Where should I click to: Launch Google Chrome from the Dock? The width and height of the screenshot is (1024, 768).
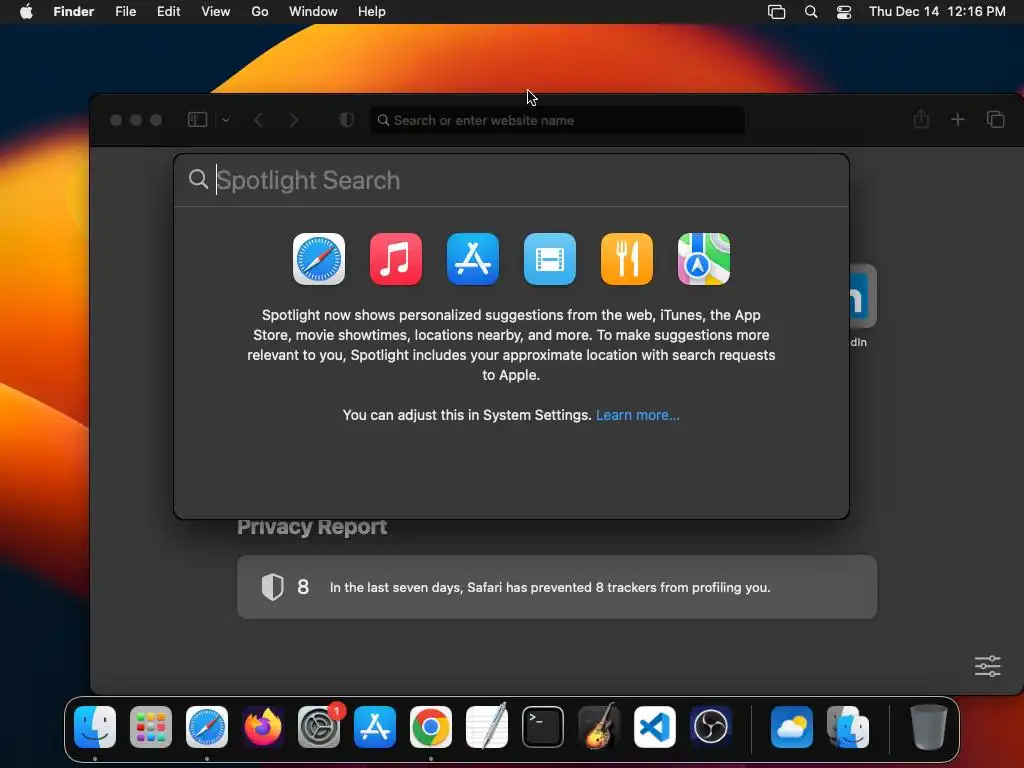(x=431, y=727)
